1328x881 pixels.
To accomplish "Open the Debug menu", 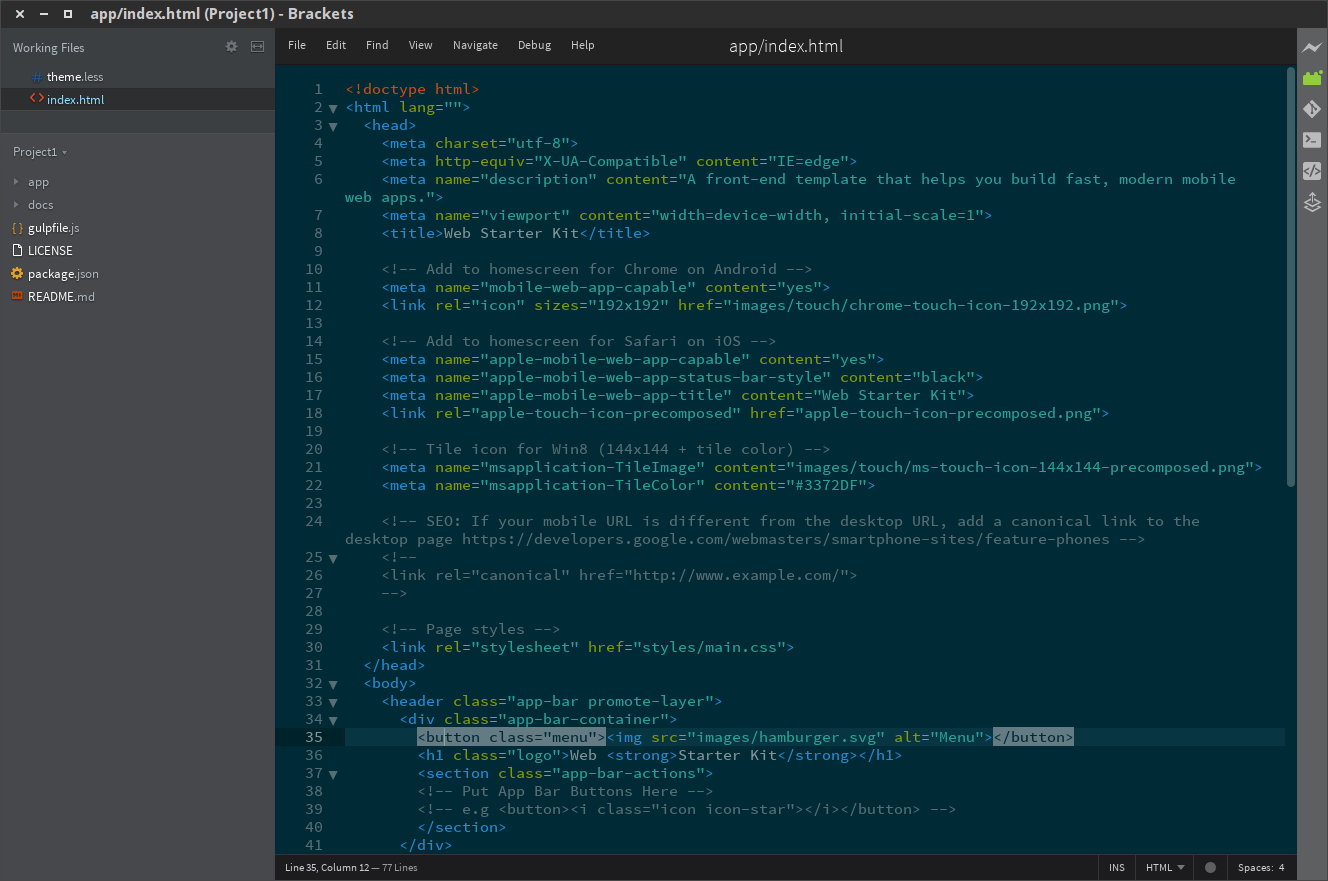I will click(534, 45).
